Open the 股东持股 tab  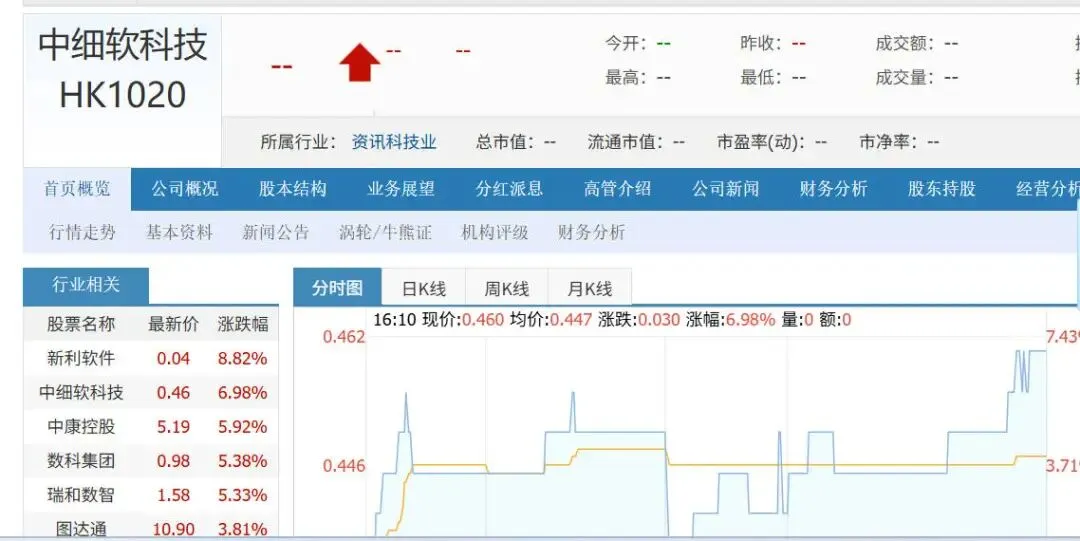pos(942,189)
